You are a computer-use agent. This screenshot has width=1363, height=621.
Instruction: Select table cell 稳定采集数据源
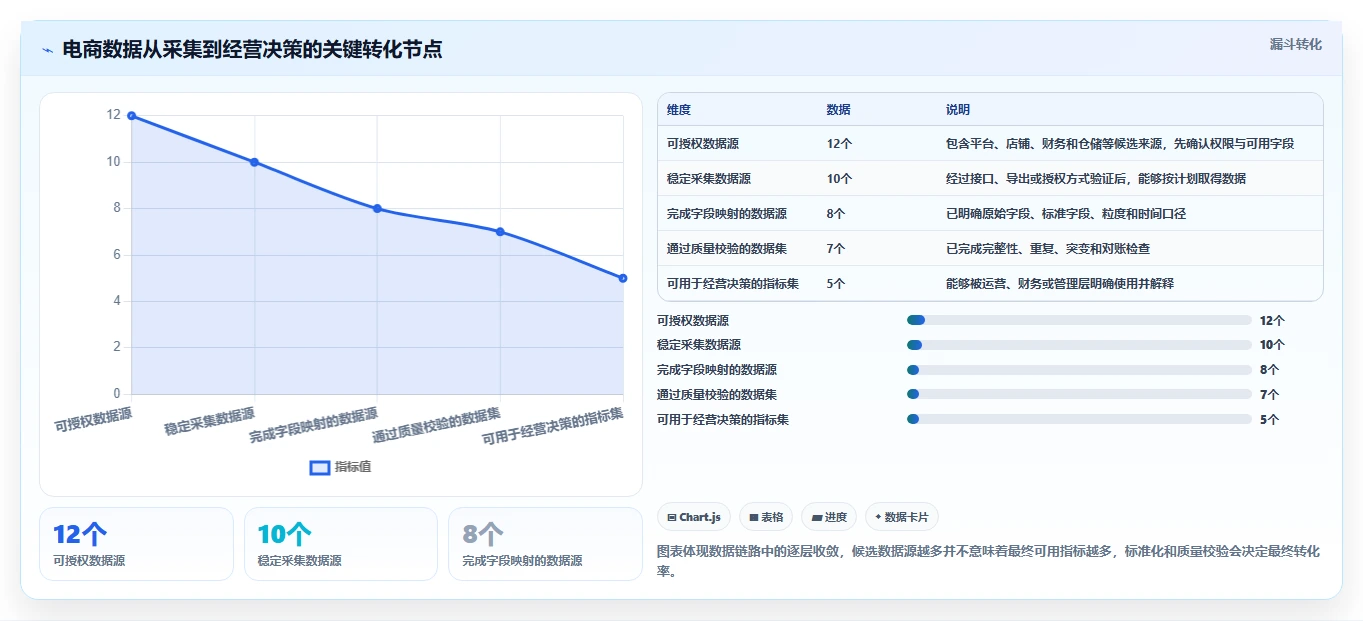tap(709, 179)
